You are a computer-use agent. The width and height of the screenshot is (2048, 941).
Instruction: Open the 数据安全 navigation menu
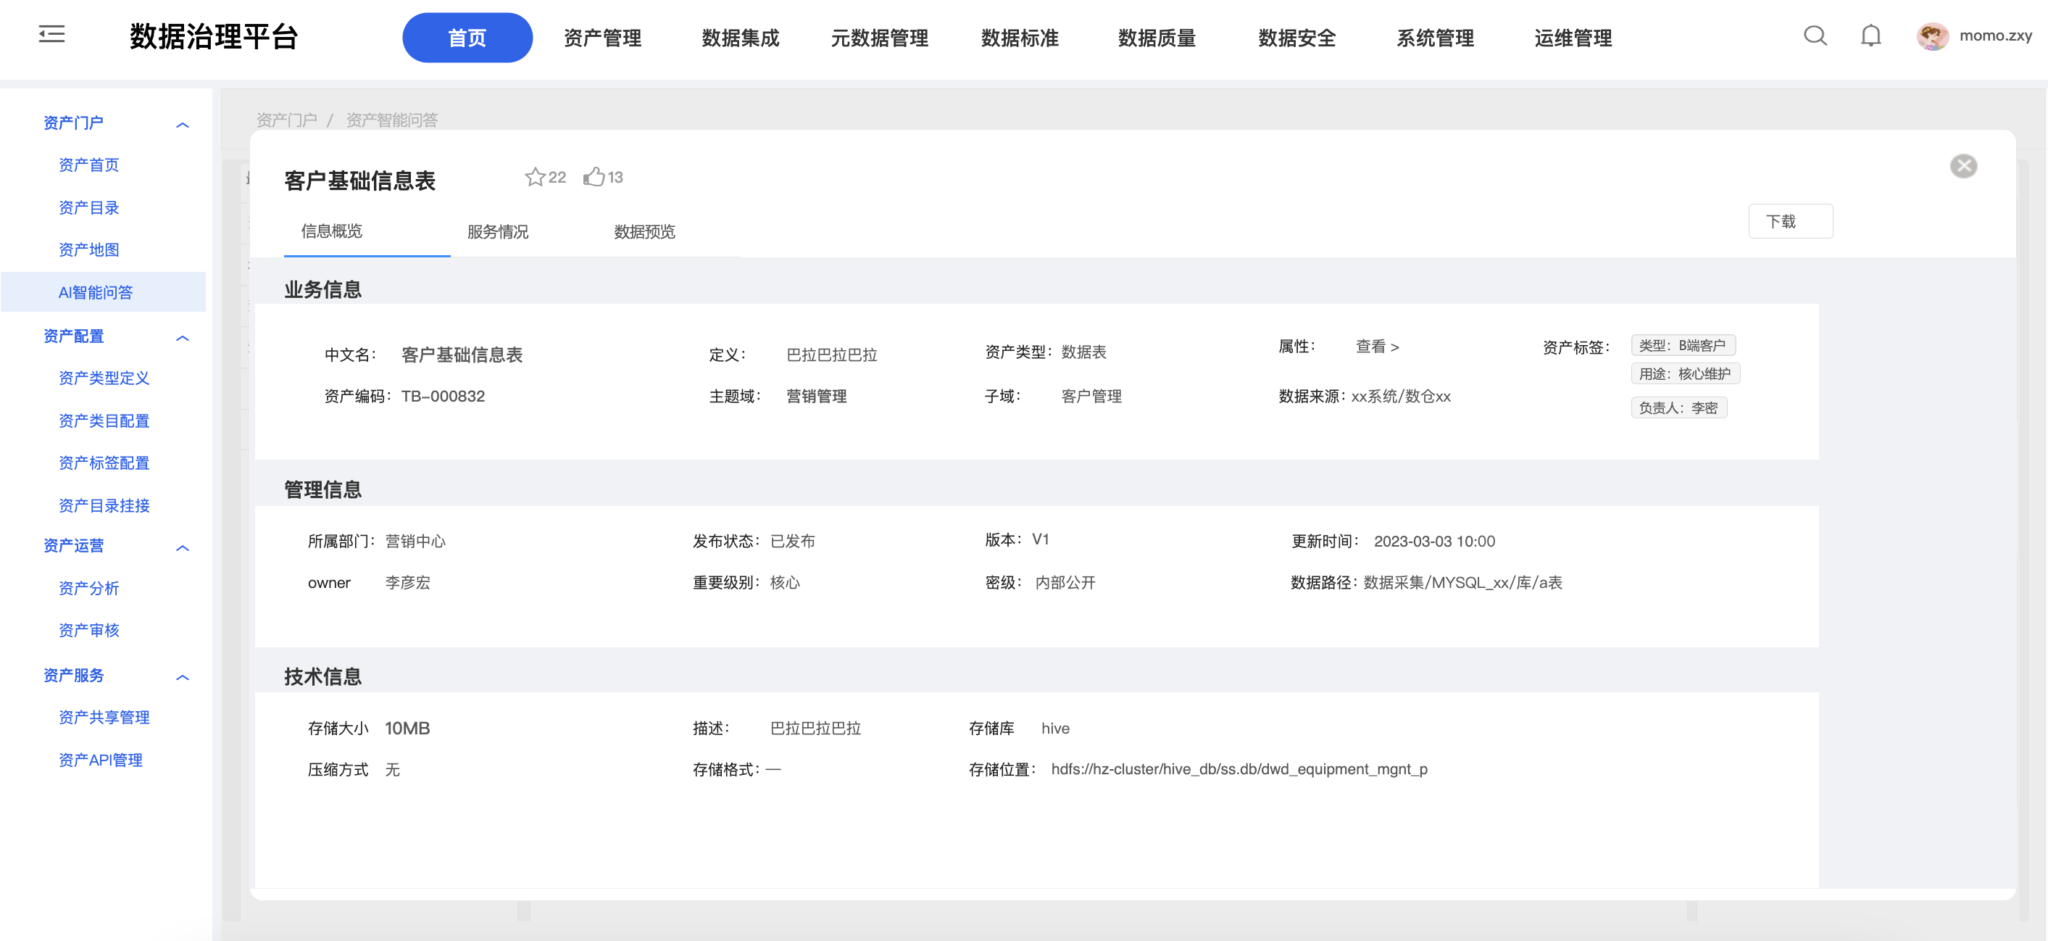tap(1295, 38)
